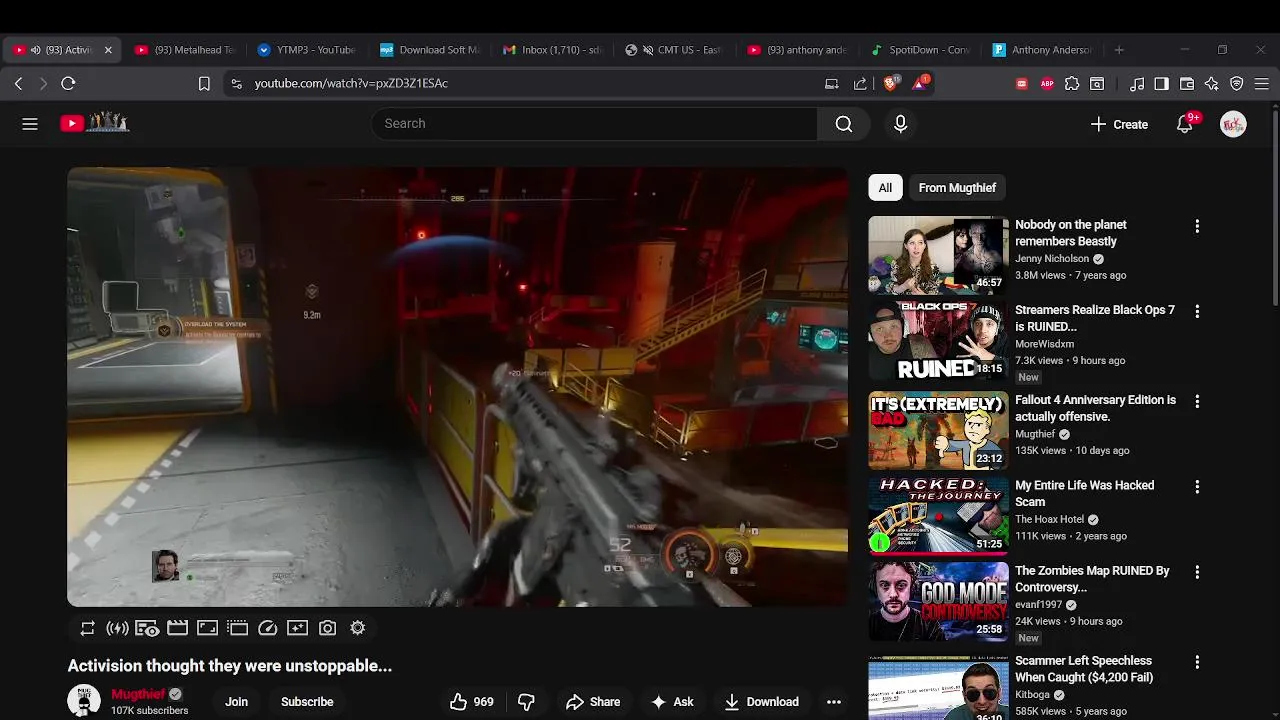Click the magnifier search button

pyautogui.click(x=844, y=124)
